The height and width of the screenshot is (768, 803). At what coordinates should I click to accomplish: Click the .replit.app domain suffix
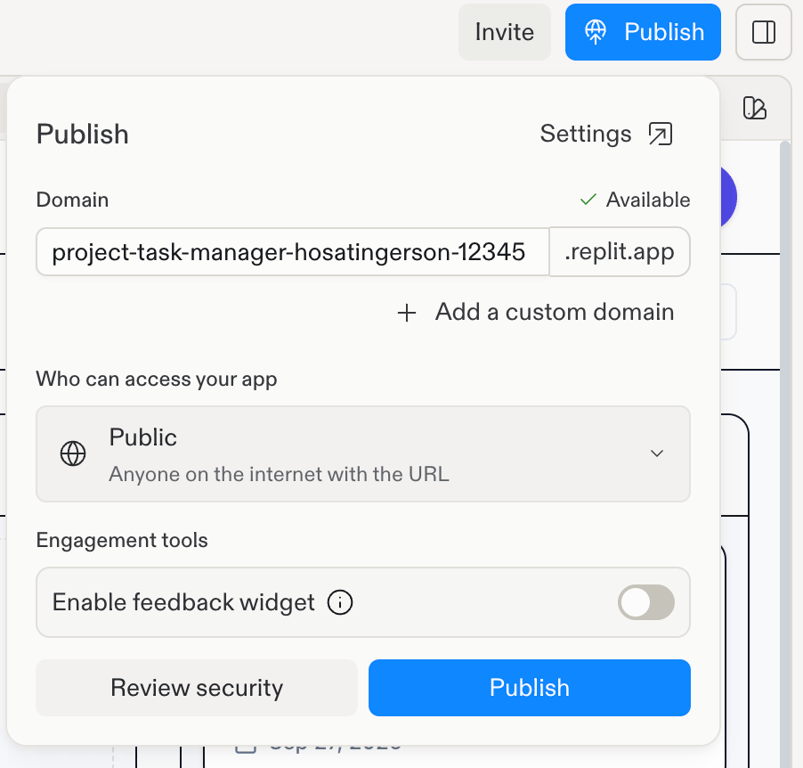(620, 252)
